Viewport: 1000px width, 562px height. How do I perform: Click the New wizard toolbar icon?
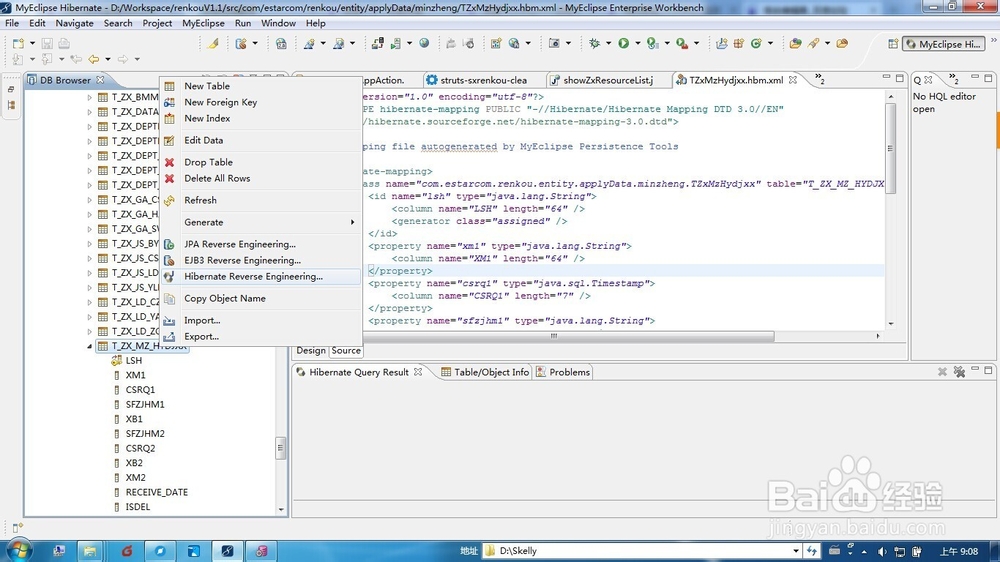coord(18,43)
